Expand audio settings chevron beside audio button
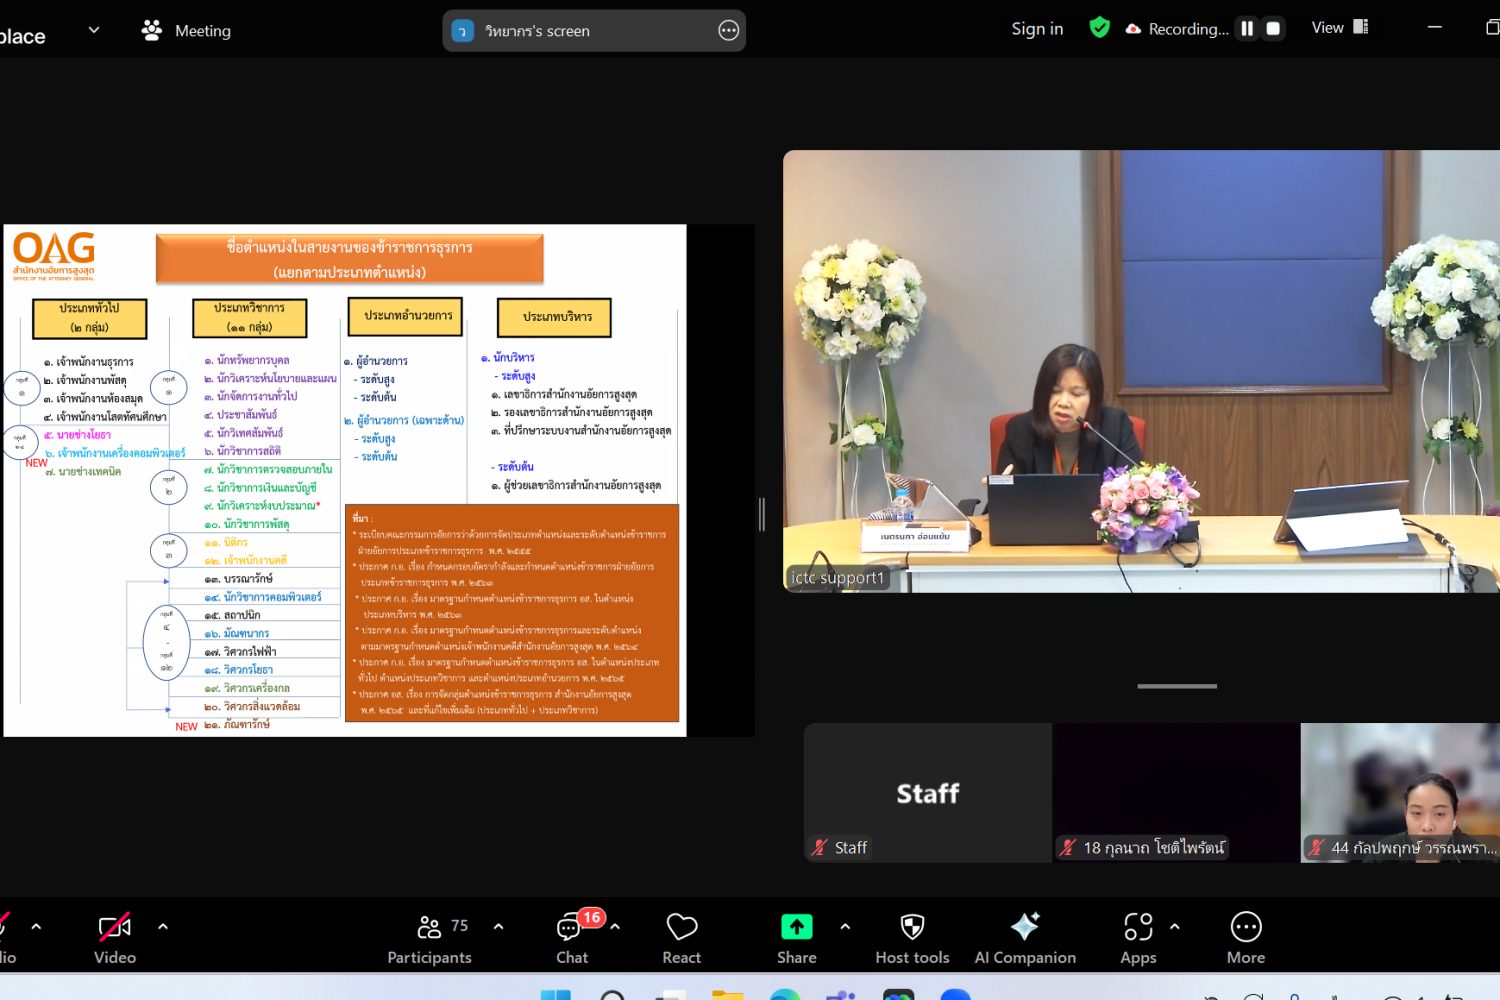 pos(36,927)
